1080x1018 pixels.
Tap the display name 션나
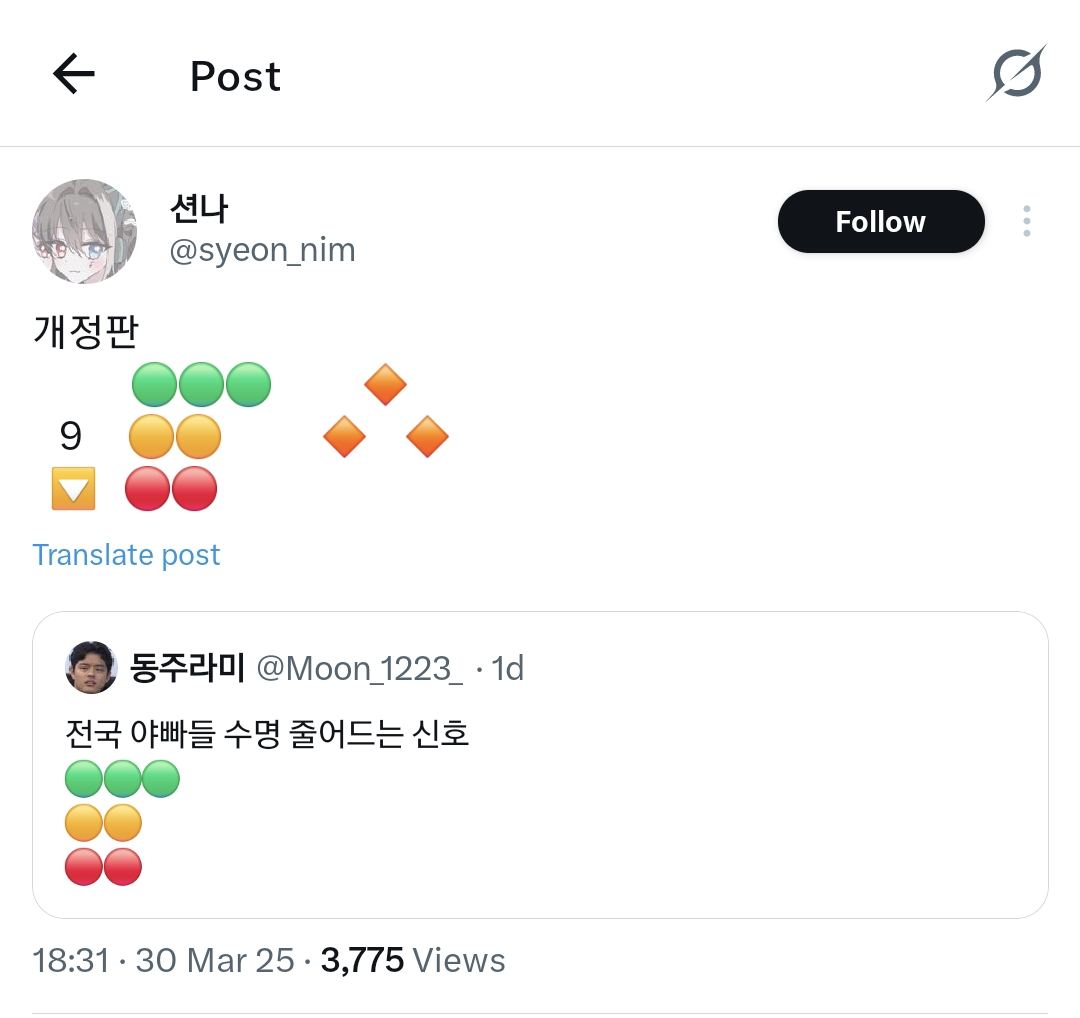click(x=199, y=209)
